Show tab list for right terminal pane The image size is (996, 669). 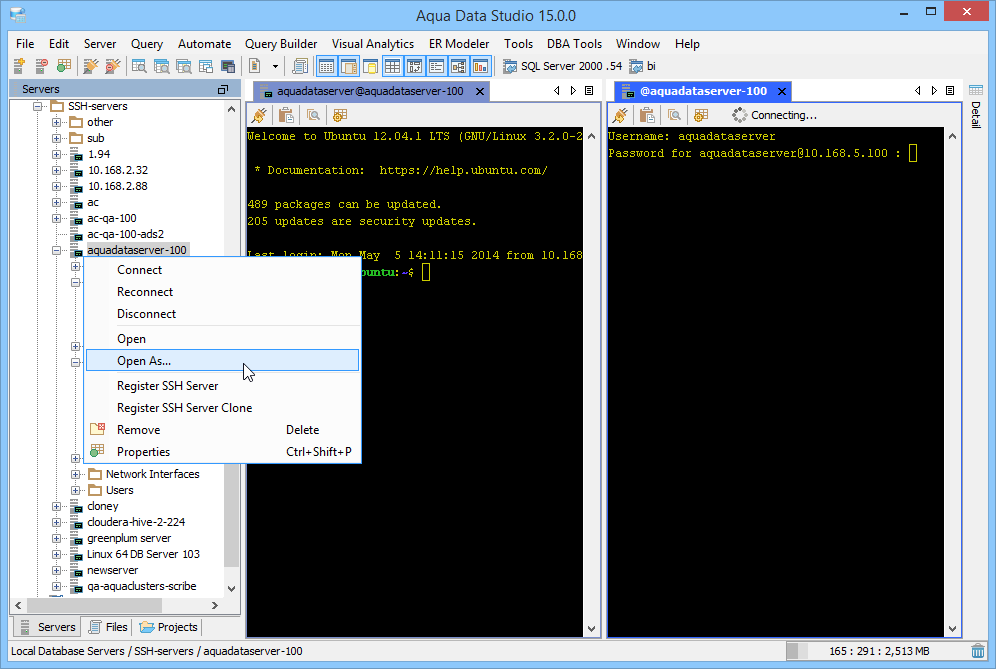pos(950,91)
